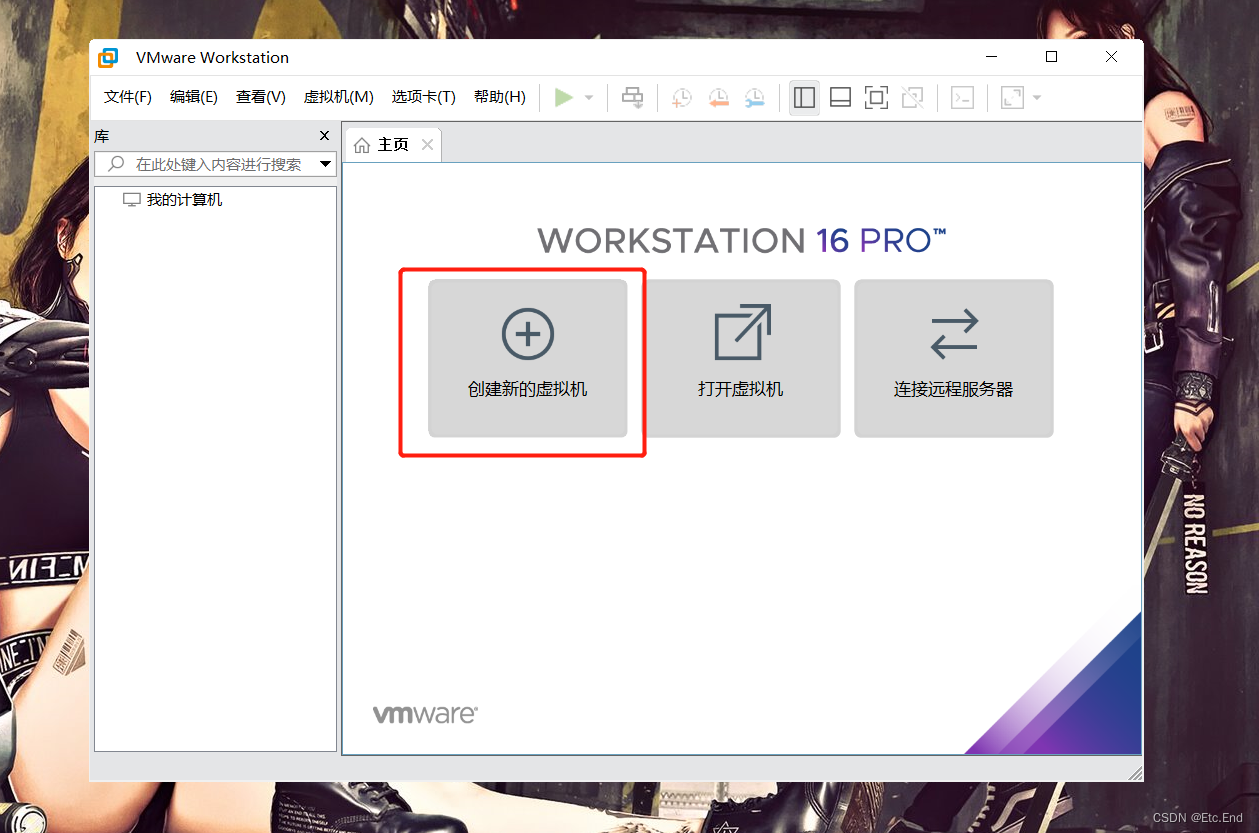1259x833 pixels.
Task: Click the 创建新的虚拟机 button
Action: [528, 358]
